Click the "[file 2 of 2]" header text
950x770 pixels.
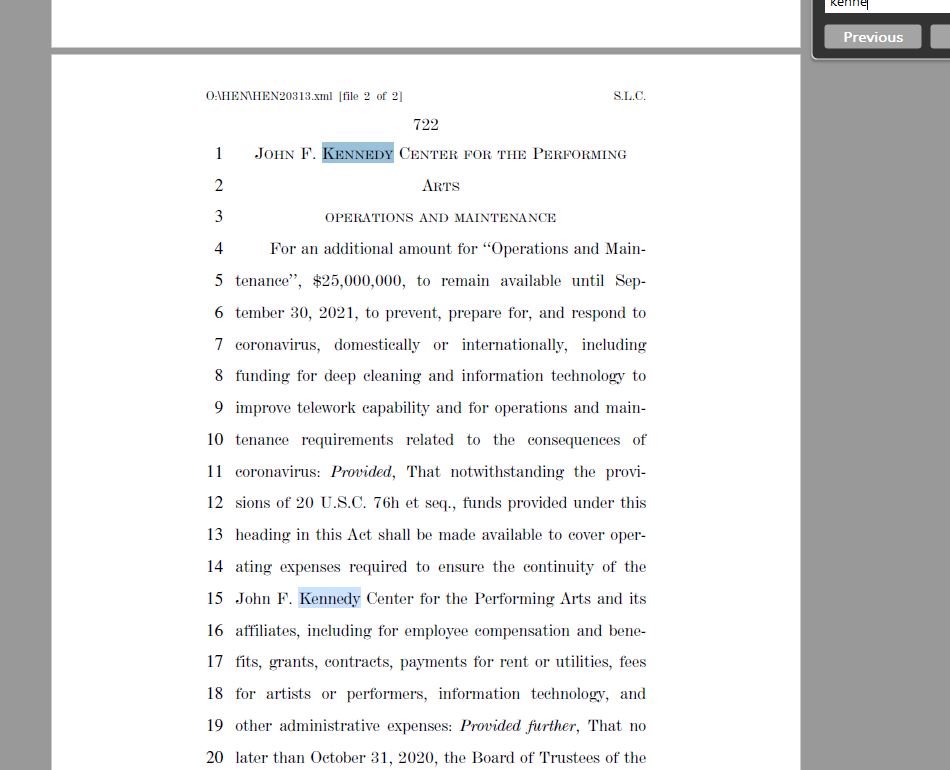pos(370,96)
